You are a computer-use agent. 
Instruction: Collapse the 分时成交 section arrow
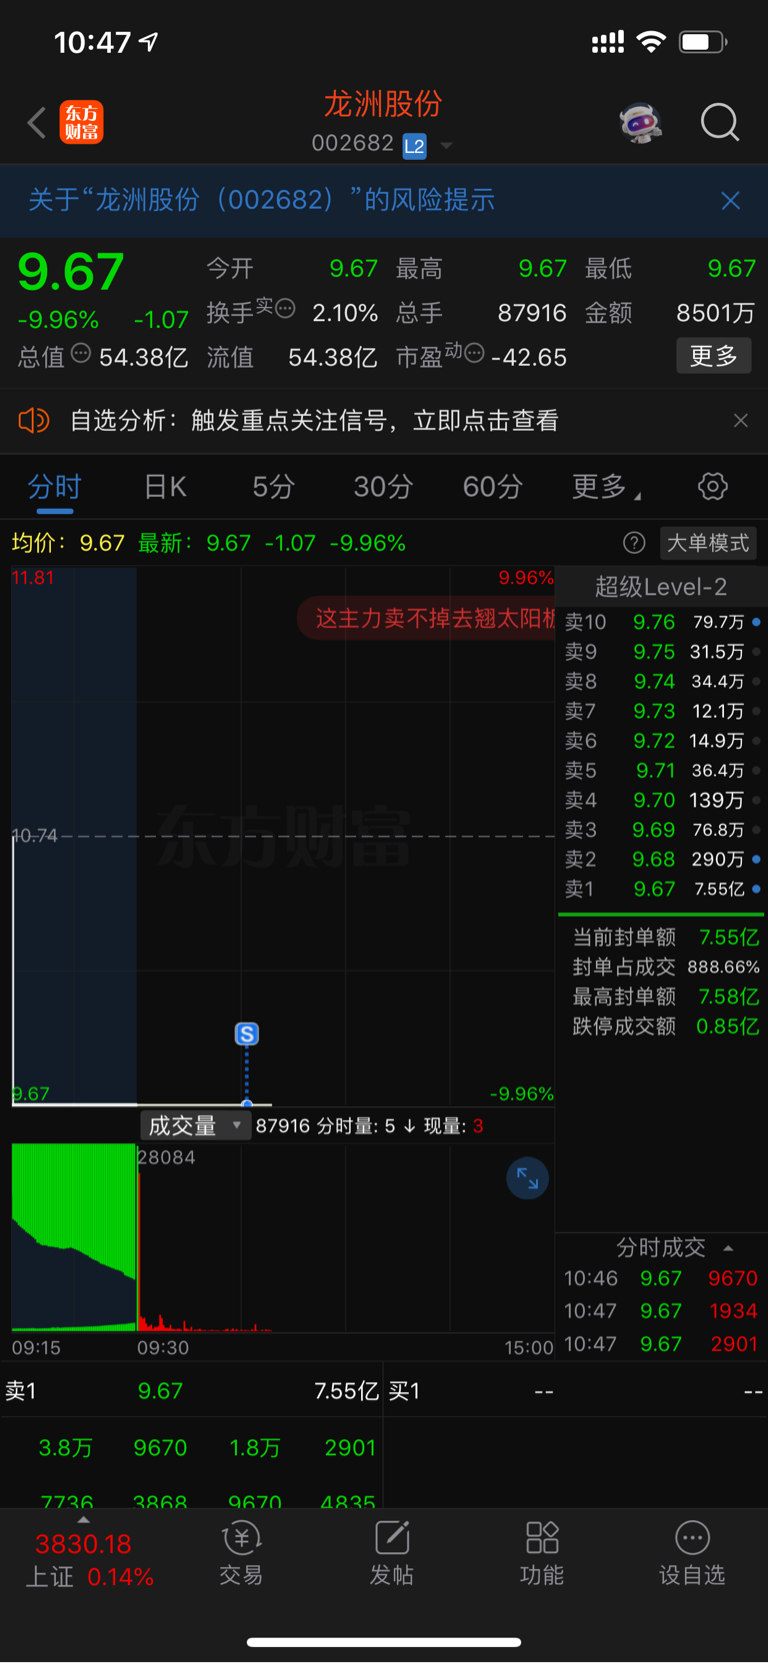point(728,1248)
